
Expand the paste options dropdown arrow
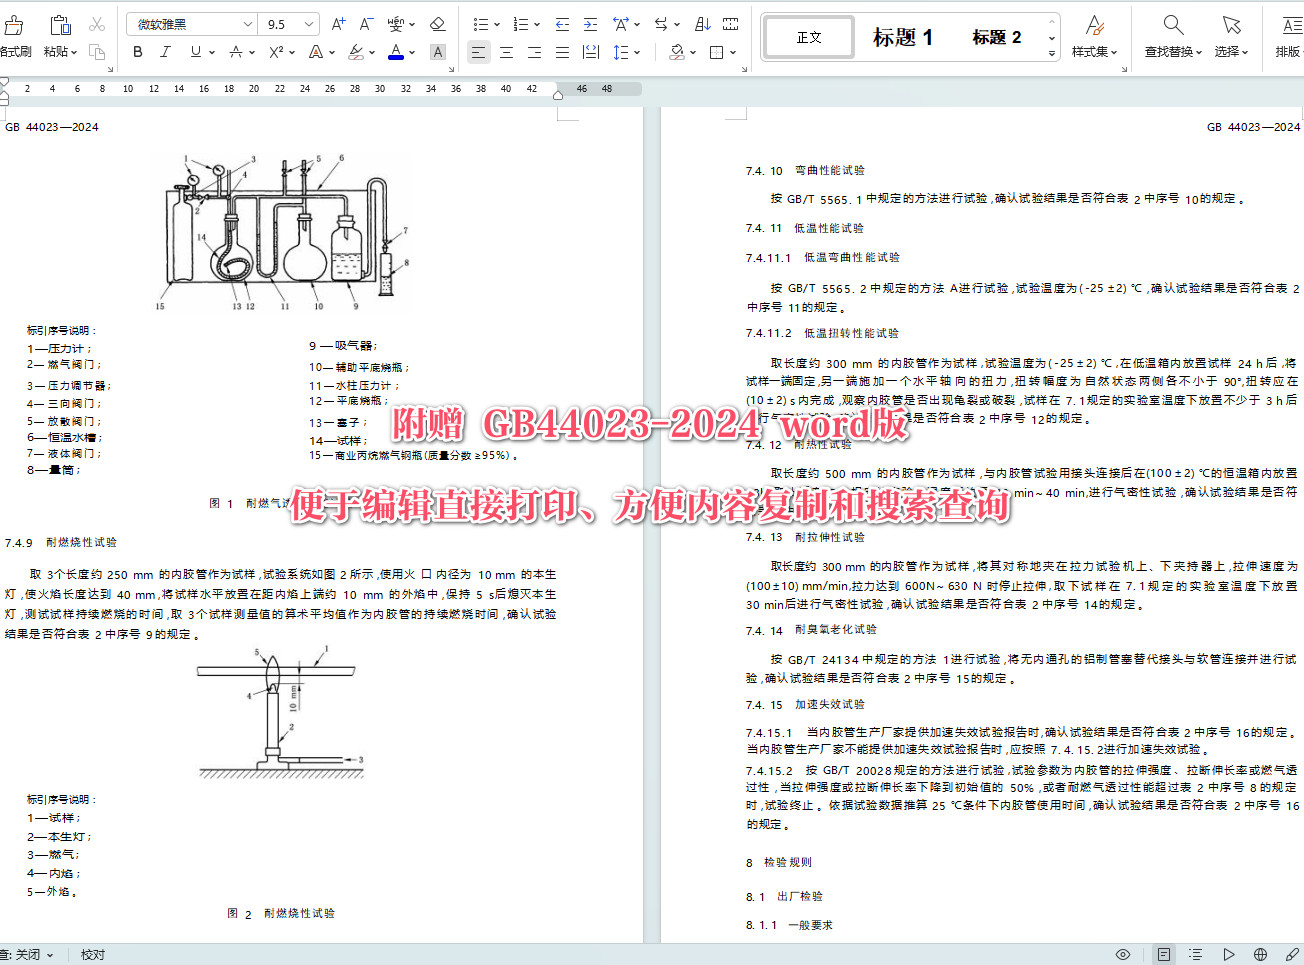click(x=74, y=53)
